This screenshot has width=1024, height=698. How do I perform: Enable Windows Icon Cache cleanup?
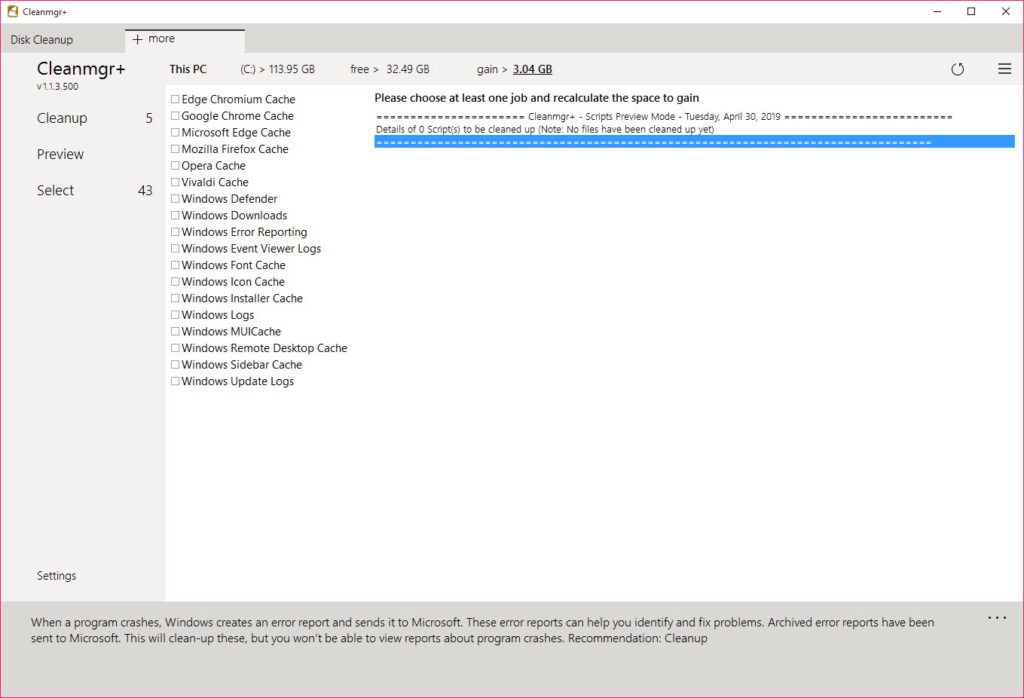[x=175, y=282]
